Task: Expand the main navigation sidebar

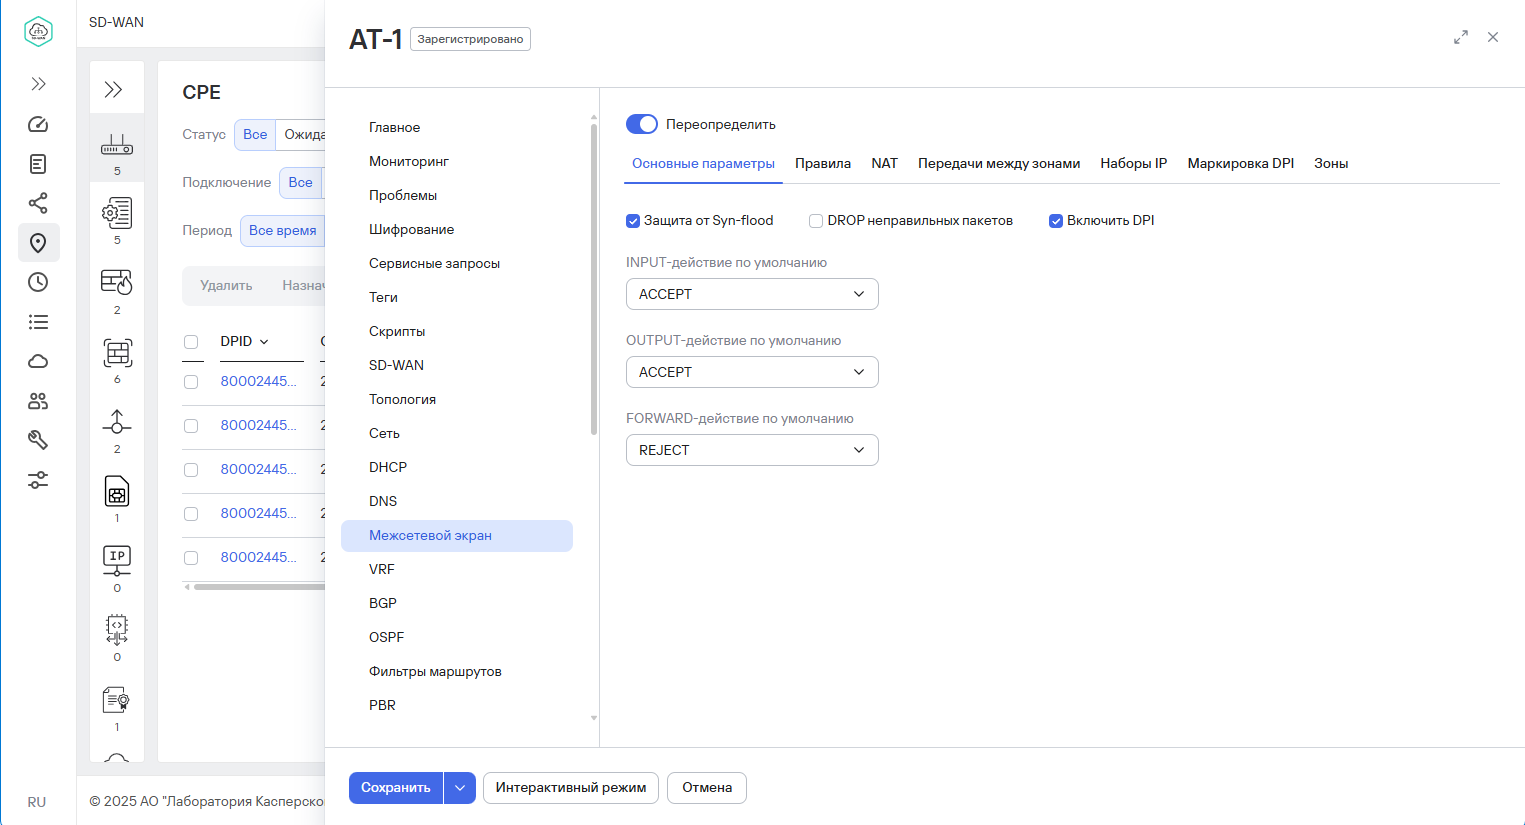Action: (38, 84)
